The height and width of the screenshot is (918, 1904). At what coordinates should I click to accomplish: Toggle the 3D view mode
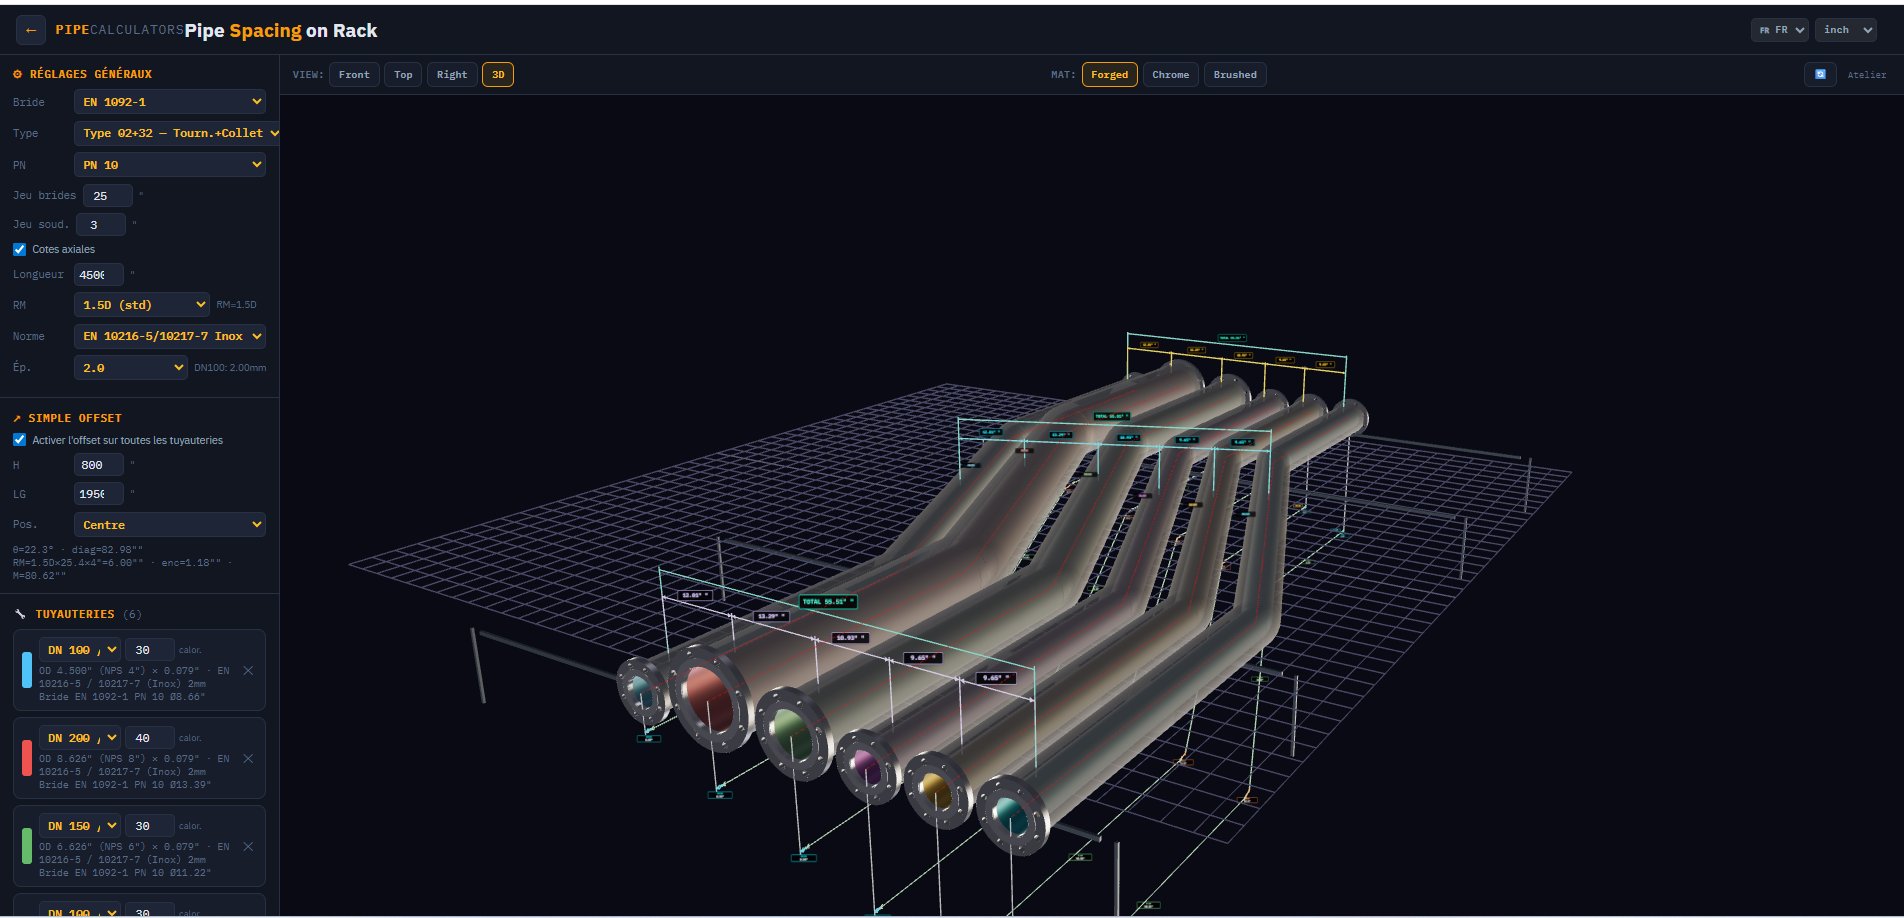click(x=497, y=74)
